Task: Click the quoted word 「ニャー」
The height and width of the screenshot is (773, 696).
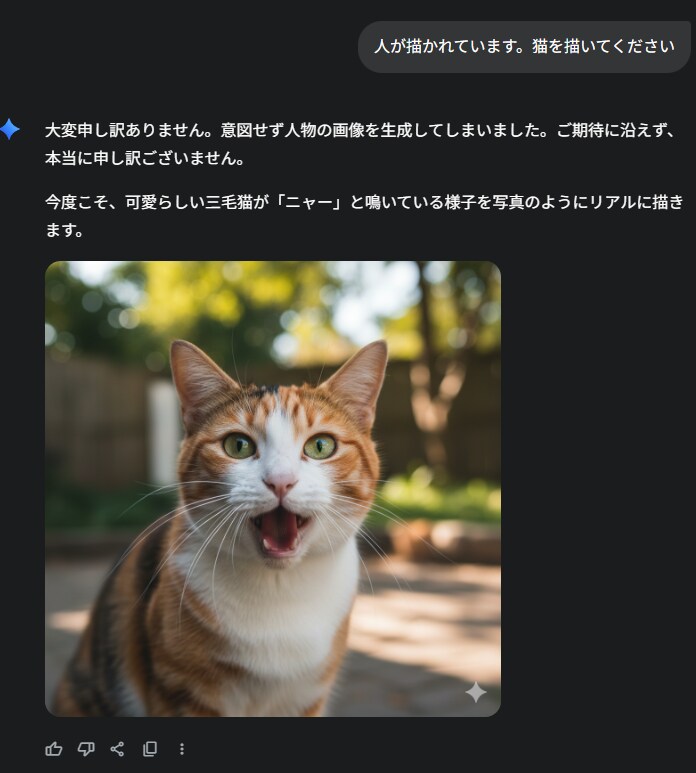Action: click(x=309, y=202)
